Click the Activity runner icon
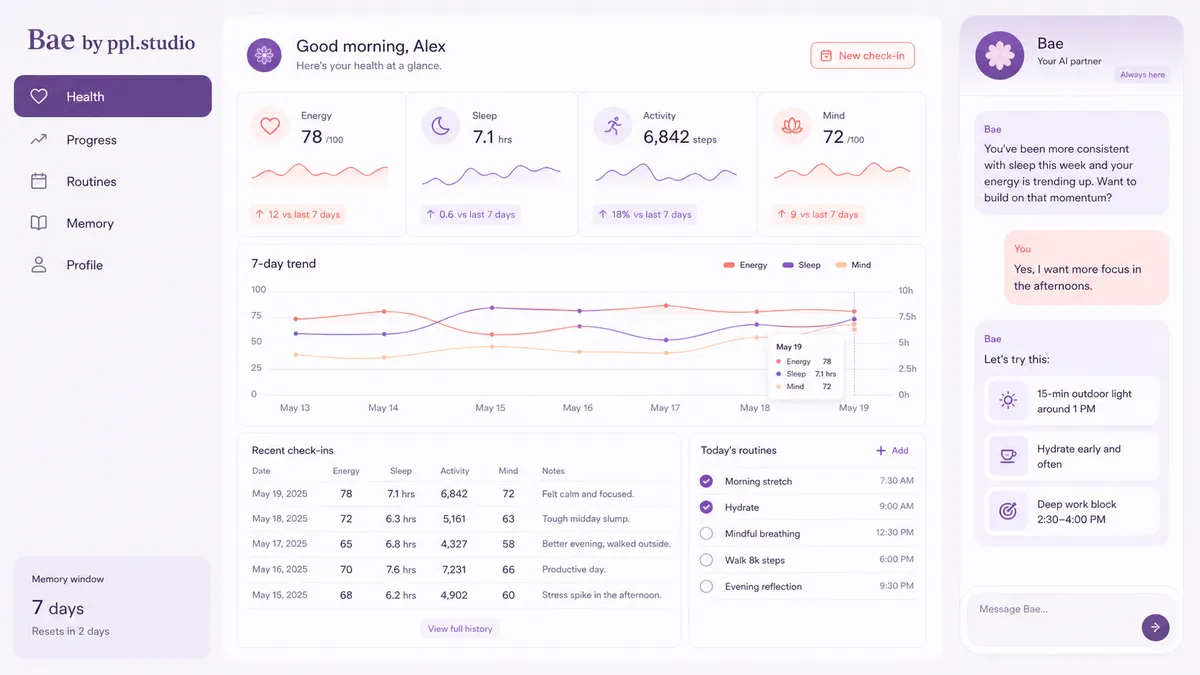The height and width of the screenshot is (675, 1200). click(613, 126)
